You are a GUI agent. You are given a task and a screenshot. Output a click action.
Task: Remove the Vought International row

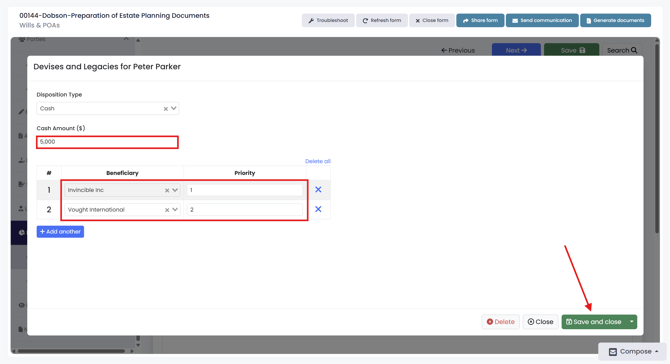(x=318, y=209)
